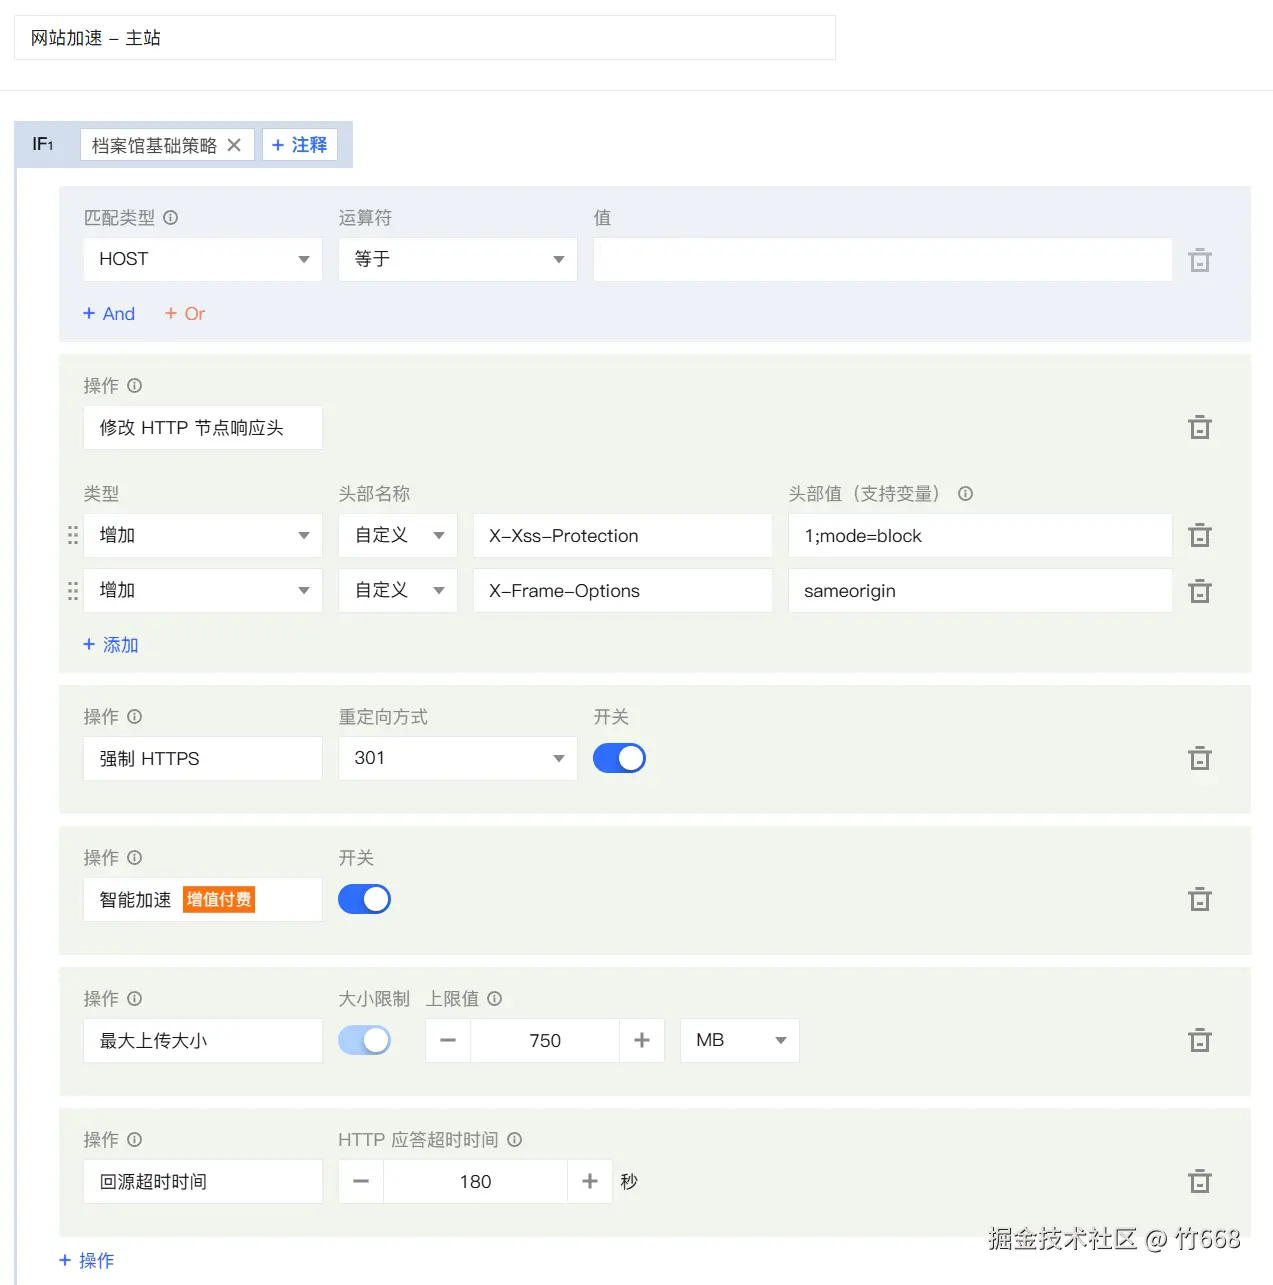Open the MB unit dropdown
This screenshot has height=1285, width=1273.
point(740,1040)
